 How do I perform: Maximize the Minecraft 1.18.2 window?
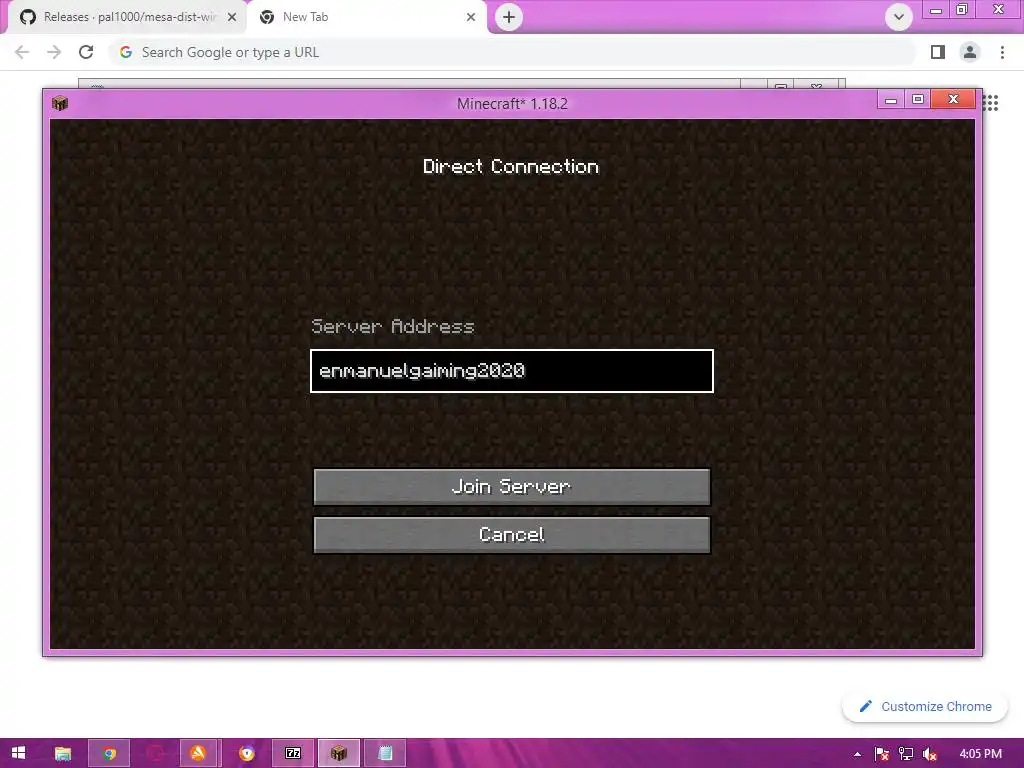click(x=918, y=99)
